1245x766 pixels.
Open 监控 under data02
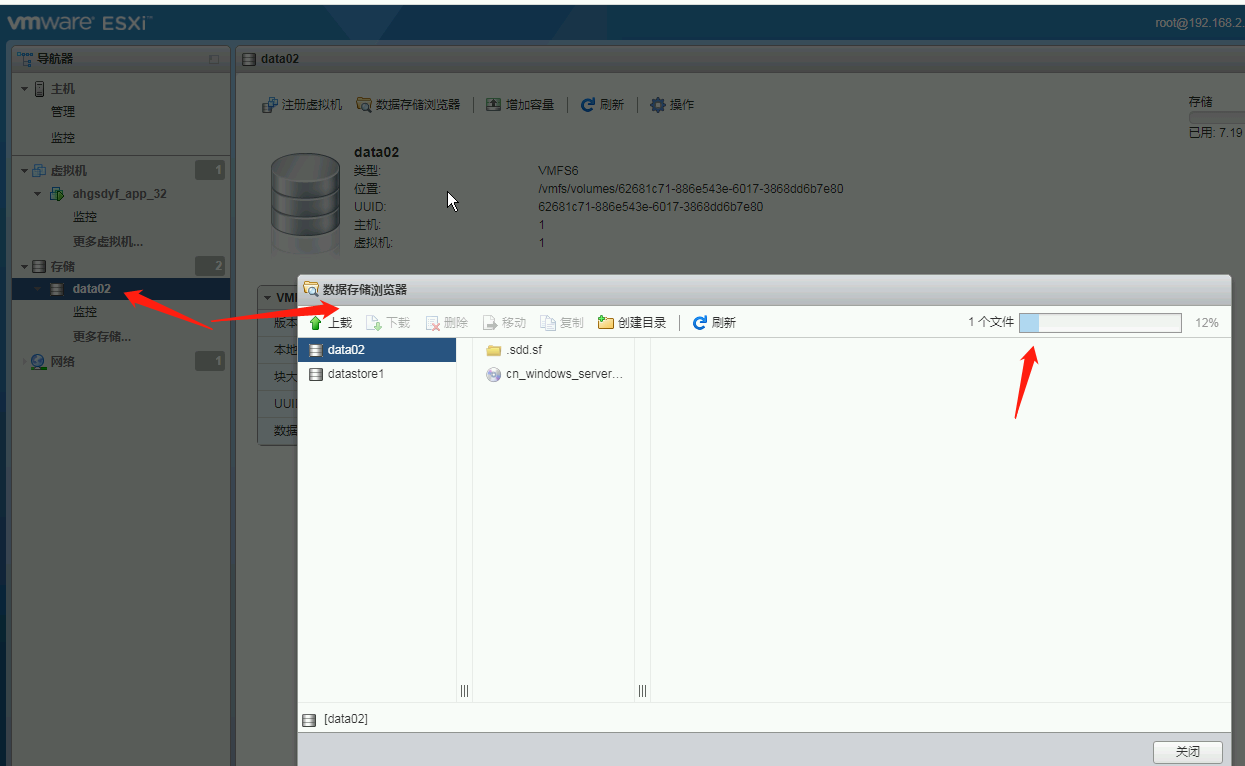point(85,312)
